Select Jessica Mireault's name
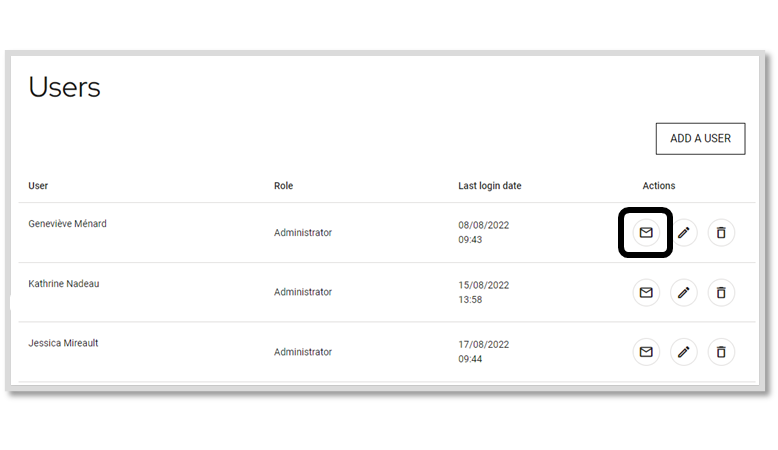Screen dimensions: 778x450 pyautogui.click(x=63, y=343)
